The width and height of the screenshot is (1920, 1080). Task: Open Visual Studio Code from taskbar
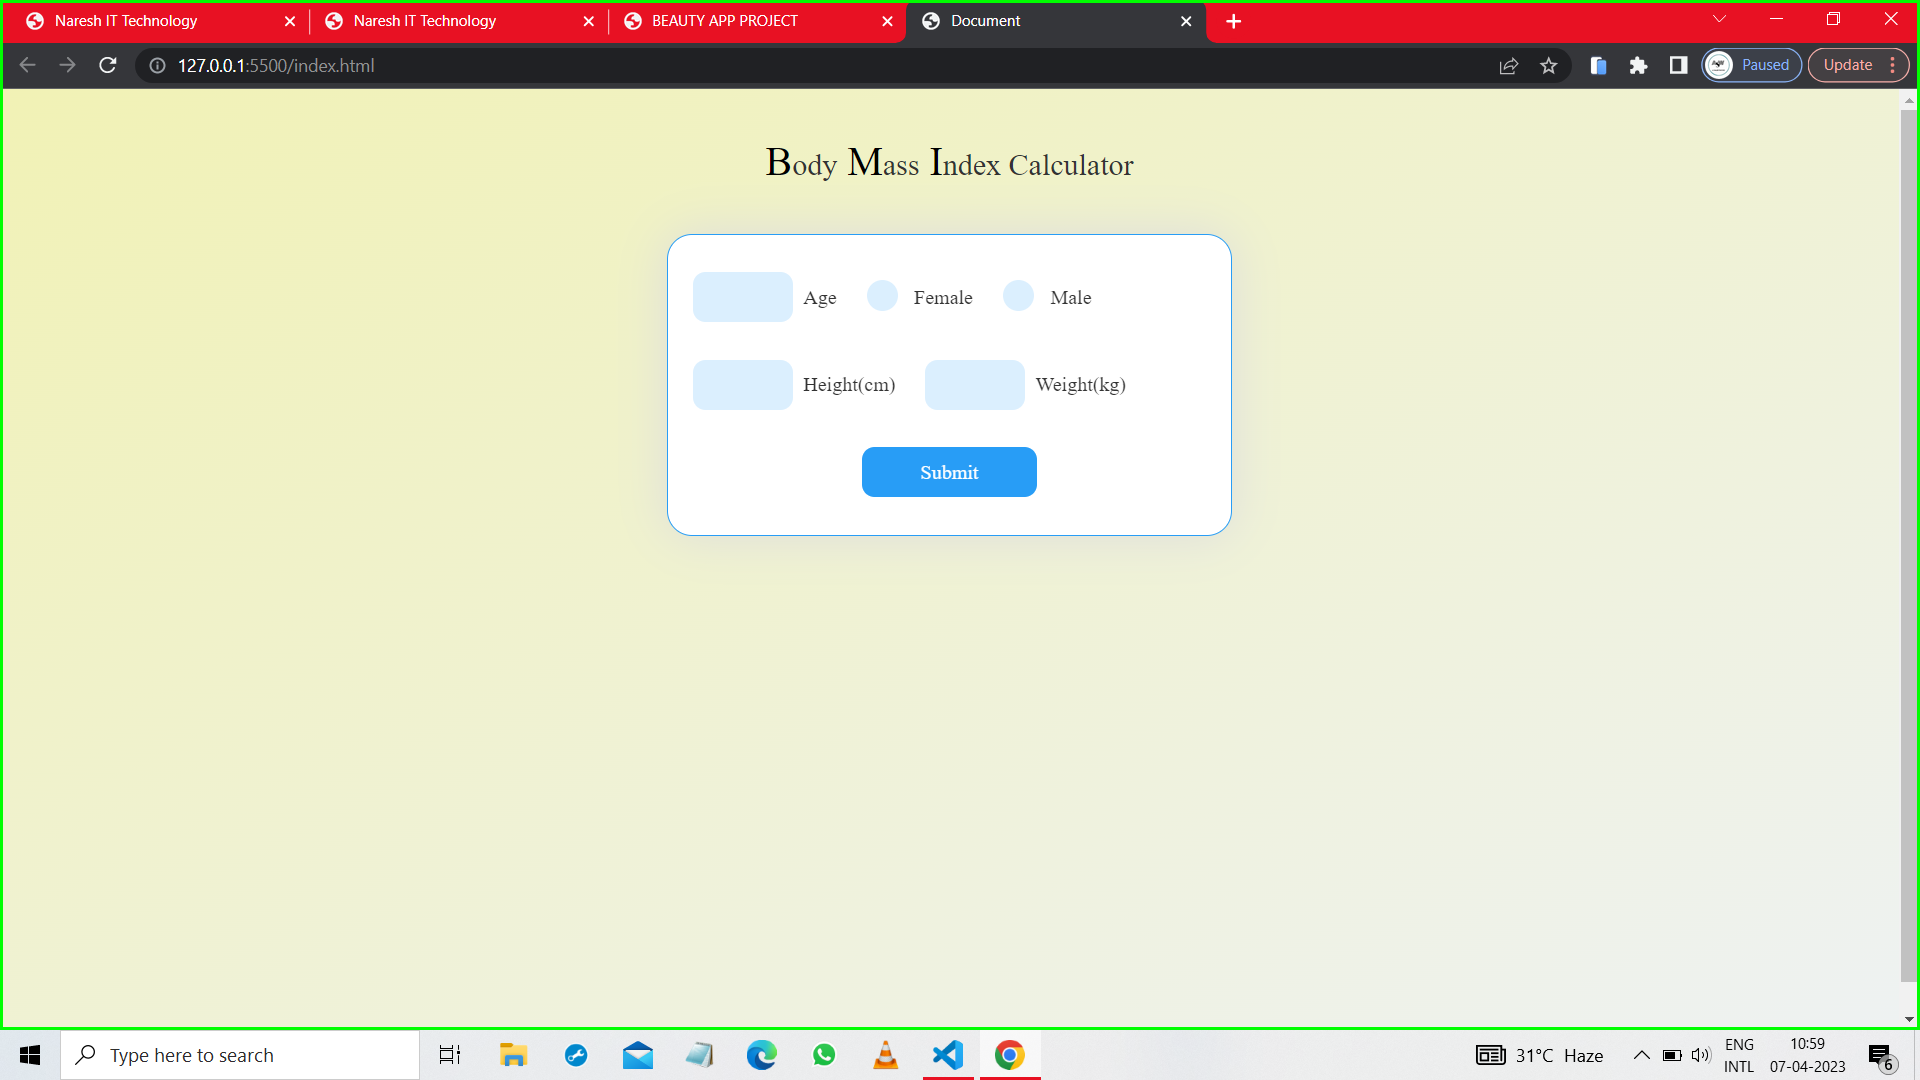point(947,1055)
